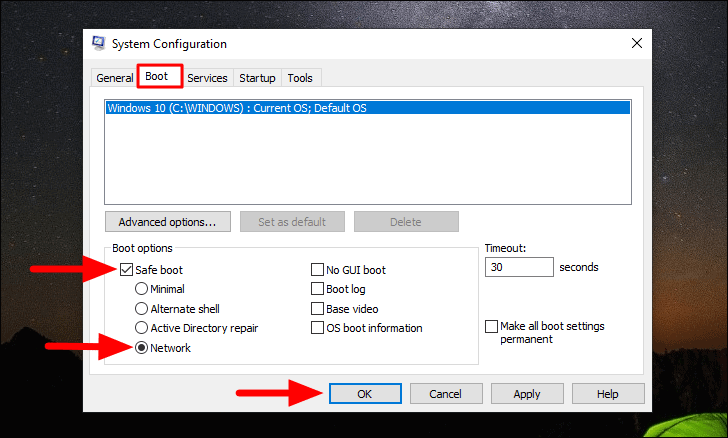Click the System Configuration title bar icon
This screenshot has height=438, width=728.
98,43
